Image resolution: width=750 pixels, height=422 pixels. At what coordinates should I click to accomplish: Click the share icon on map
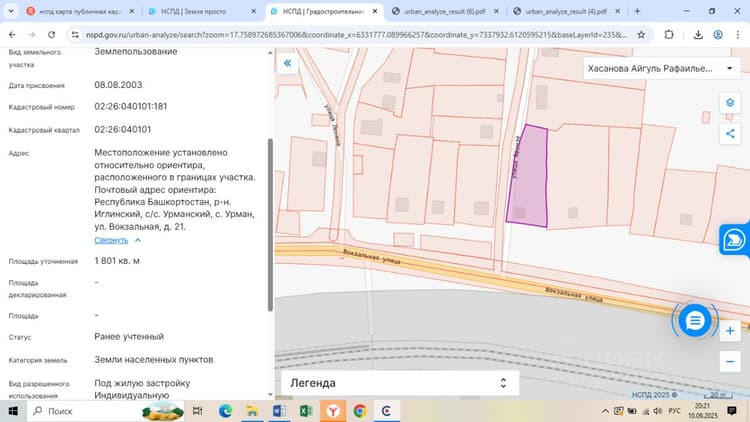[730, 133]
